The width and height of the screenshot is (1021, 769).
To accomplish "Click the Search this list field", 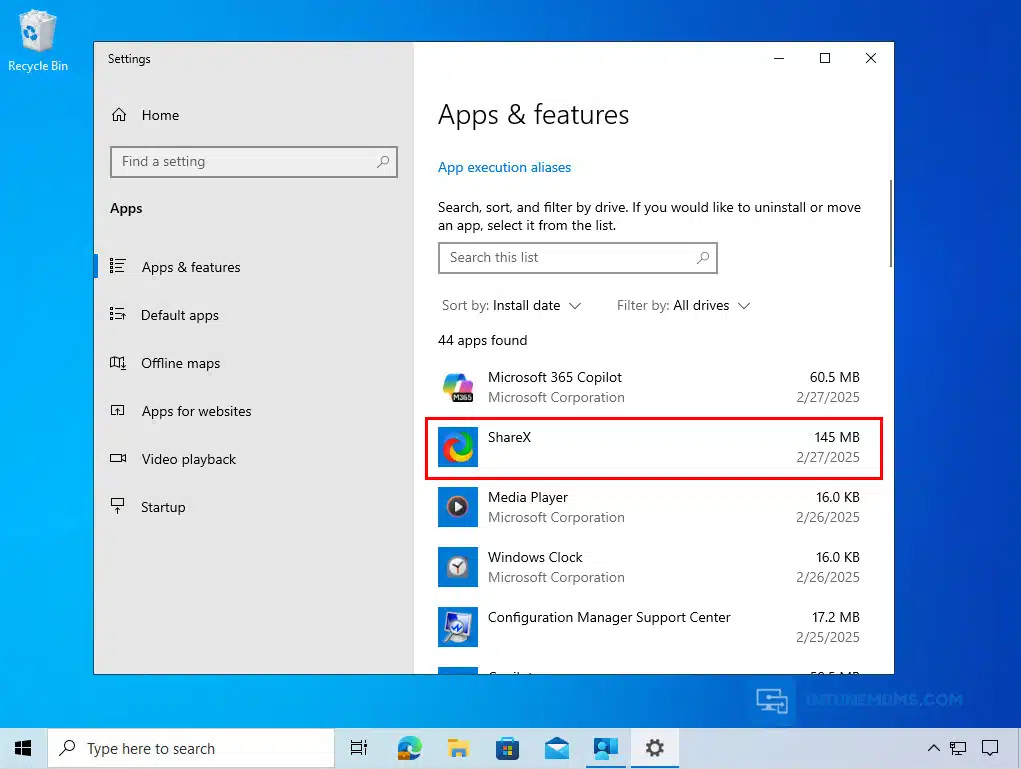I will (570, 258).
